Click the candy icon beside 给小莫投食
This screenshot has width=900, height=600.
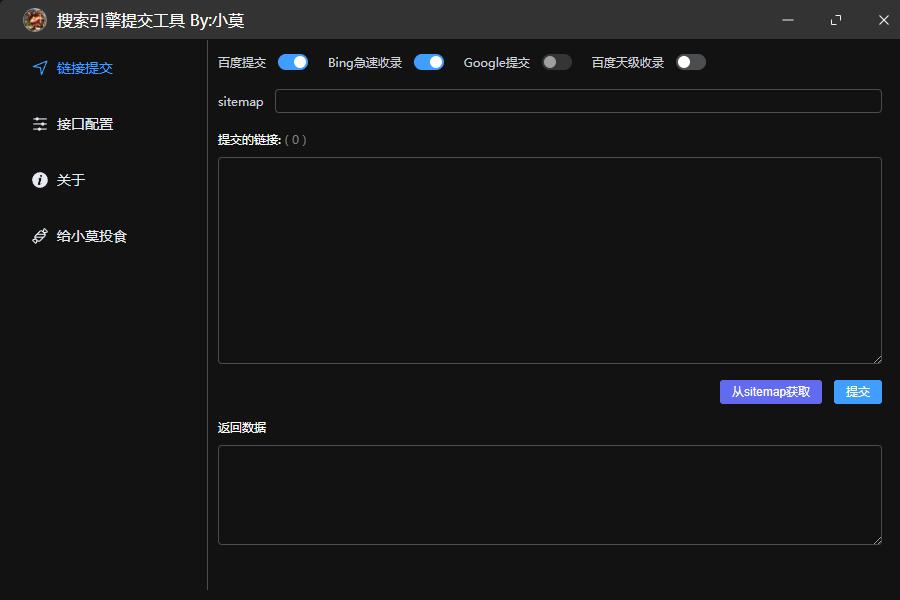tap(40, 236)
